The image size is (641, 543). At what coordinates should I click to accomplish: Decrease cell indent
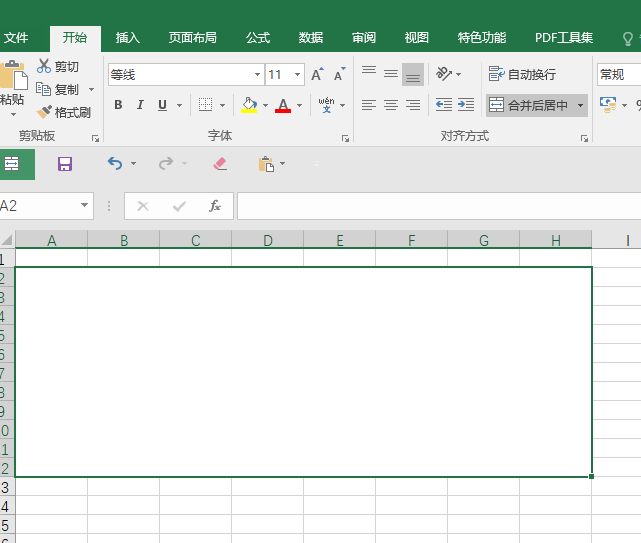444,105
